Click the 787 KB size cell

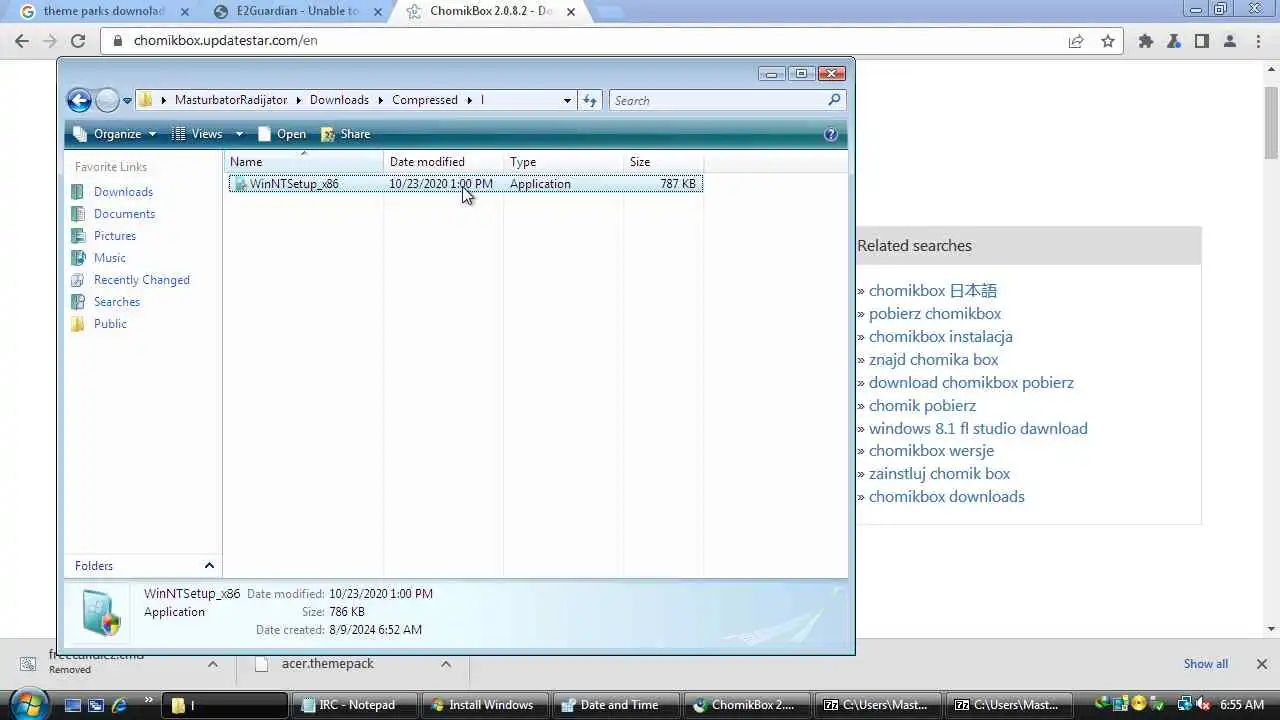point(678,184)
